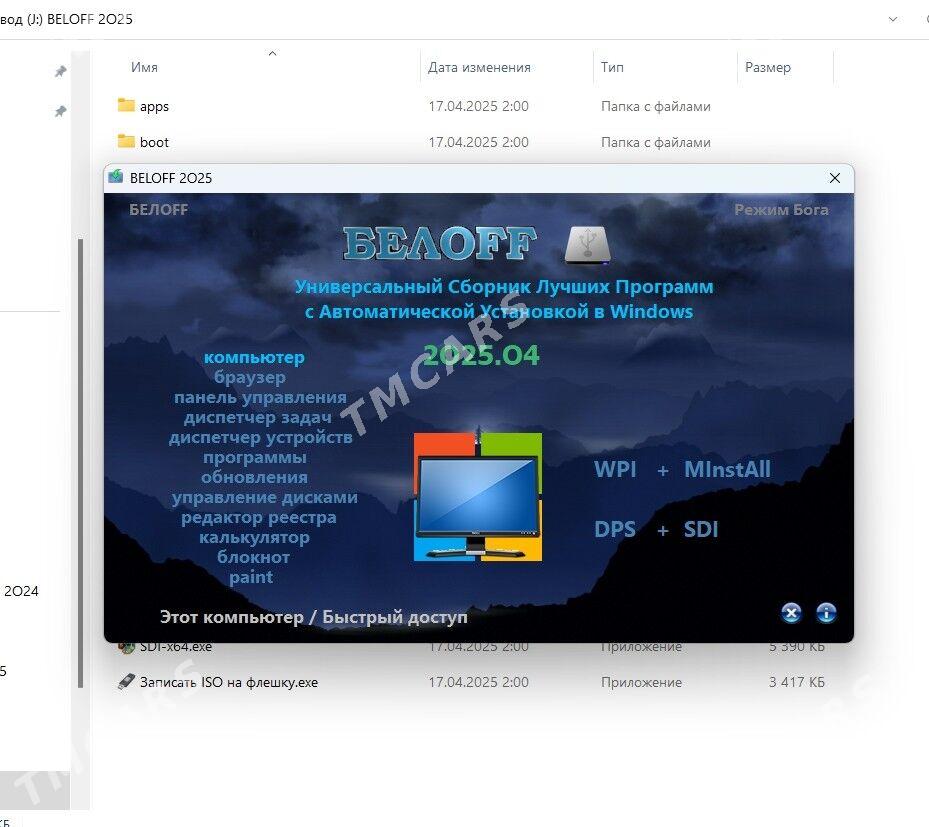Select the boot folder name in Explorer
This screenshot has height=827, width=929.
154,142
